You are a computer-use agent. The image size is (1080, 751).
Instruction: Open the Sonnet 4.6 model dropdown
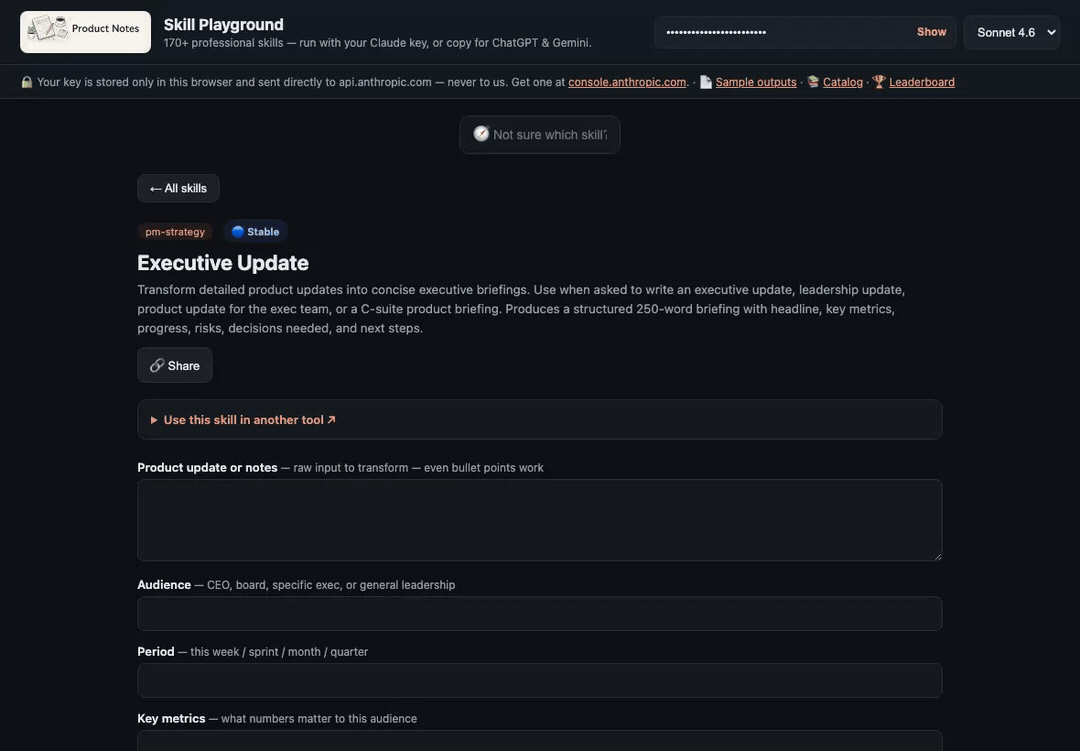point(1011,32)
